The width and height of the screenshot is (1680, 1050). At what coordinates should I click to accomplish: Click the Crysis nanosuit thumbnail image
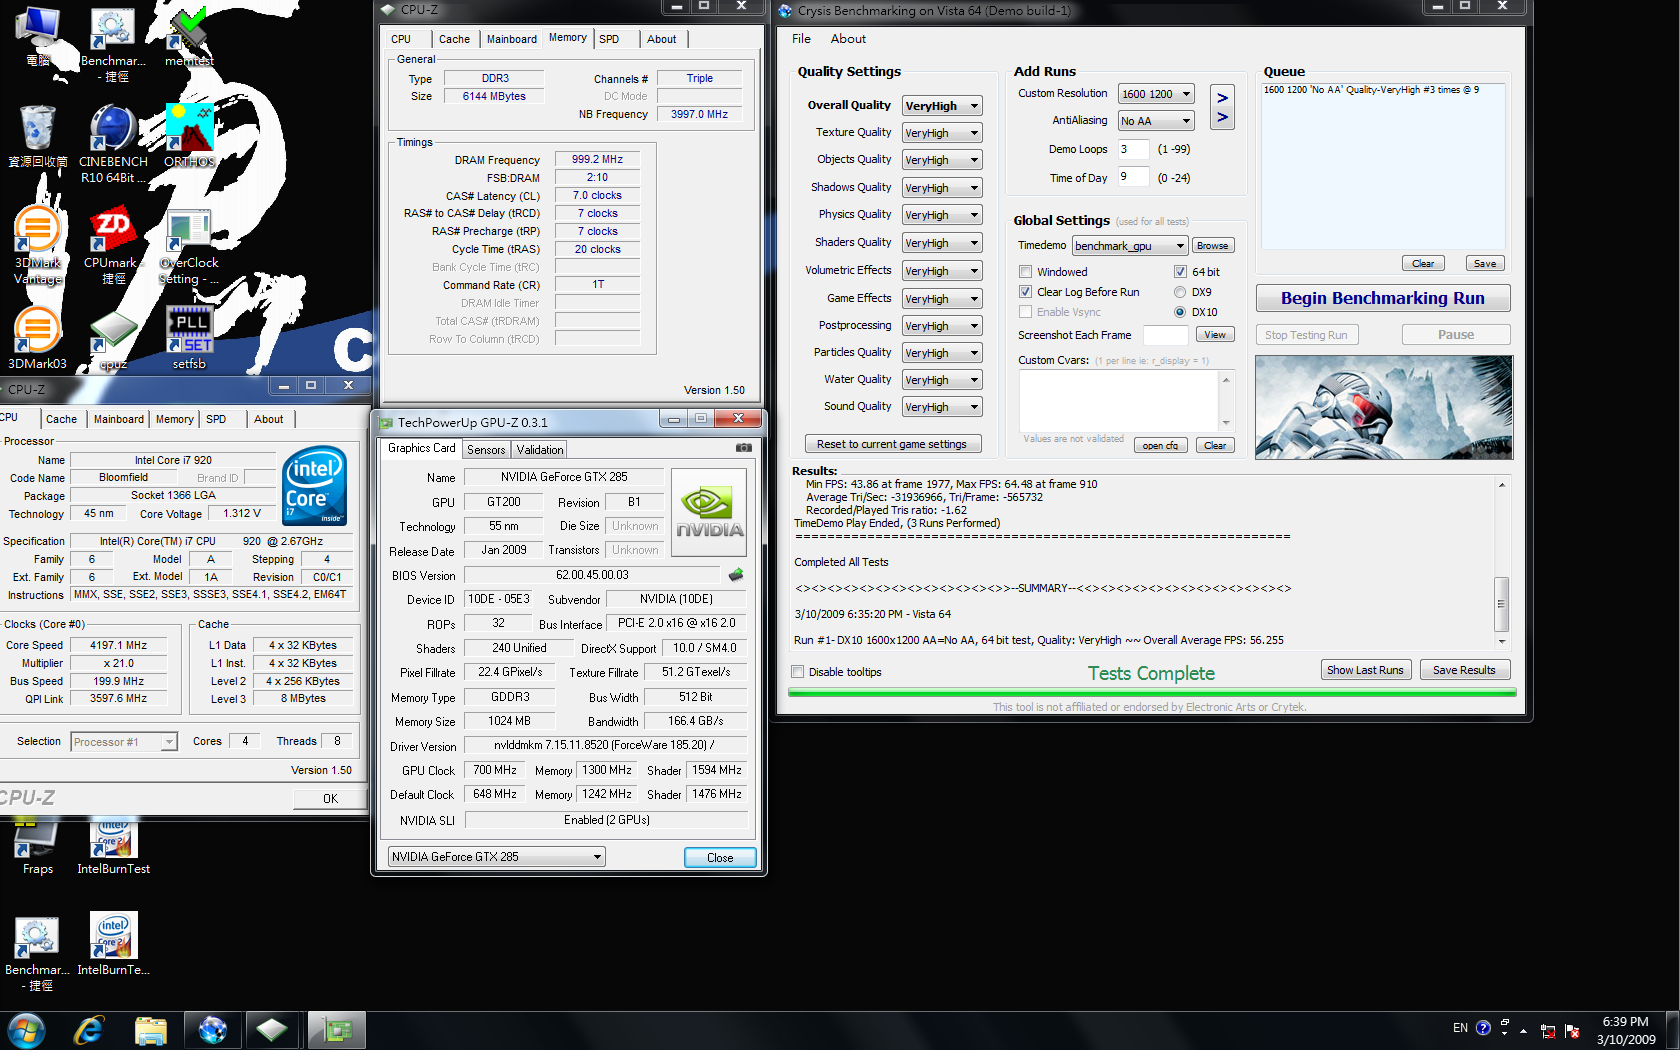(1384, 408)
